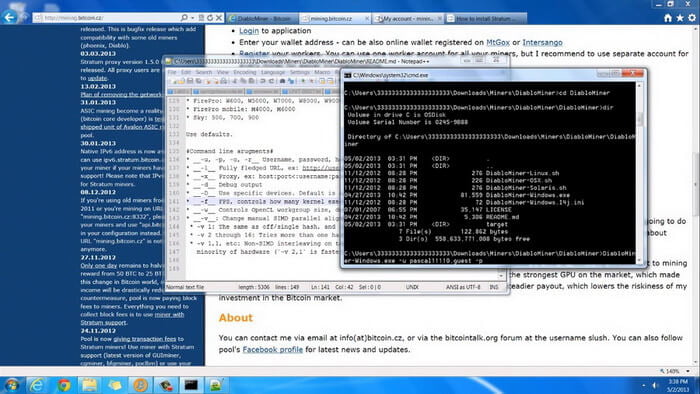Refresh the page in IE
Image resolution: width=700 pixels, height=394 pixels.
210,18
